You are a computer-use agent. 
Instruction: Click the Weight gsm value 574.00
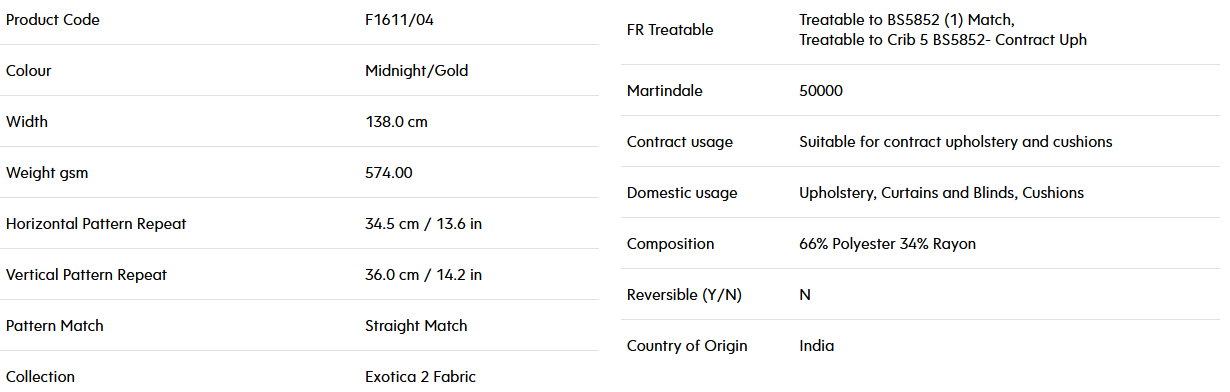389,173
